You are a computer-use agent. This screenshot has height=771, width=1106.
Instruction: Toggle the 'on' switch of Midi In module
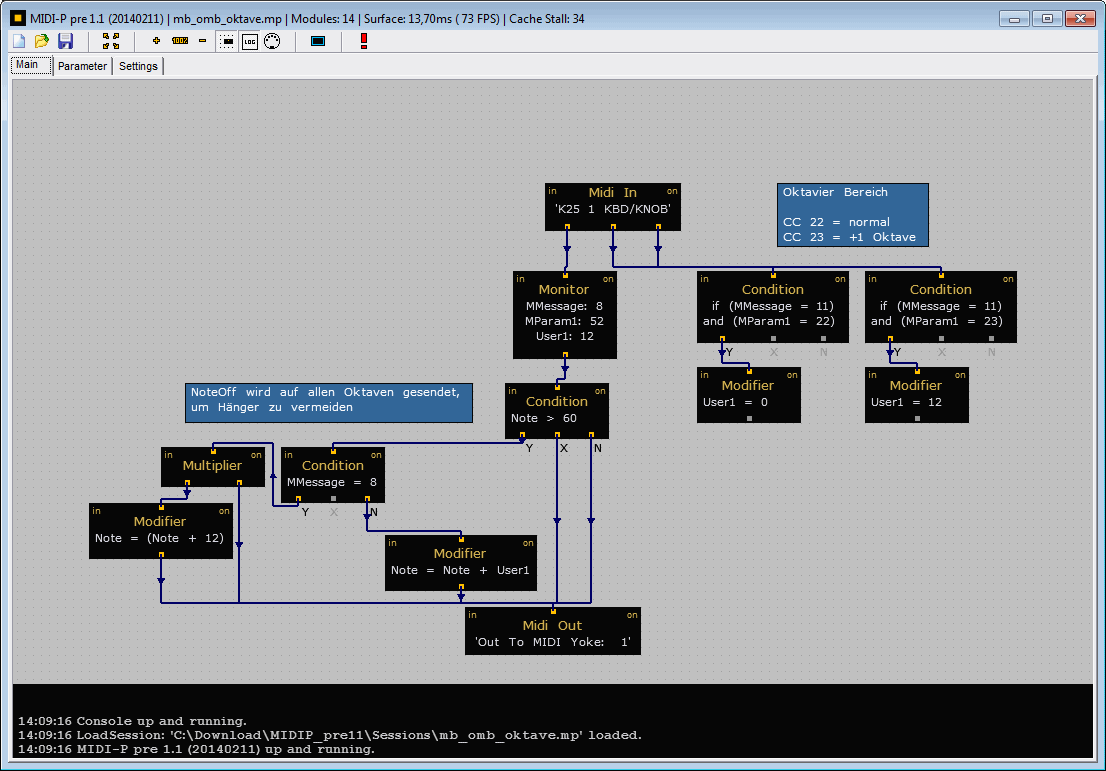pyautogui.click(x=672, y=191)
